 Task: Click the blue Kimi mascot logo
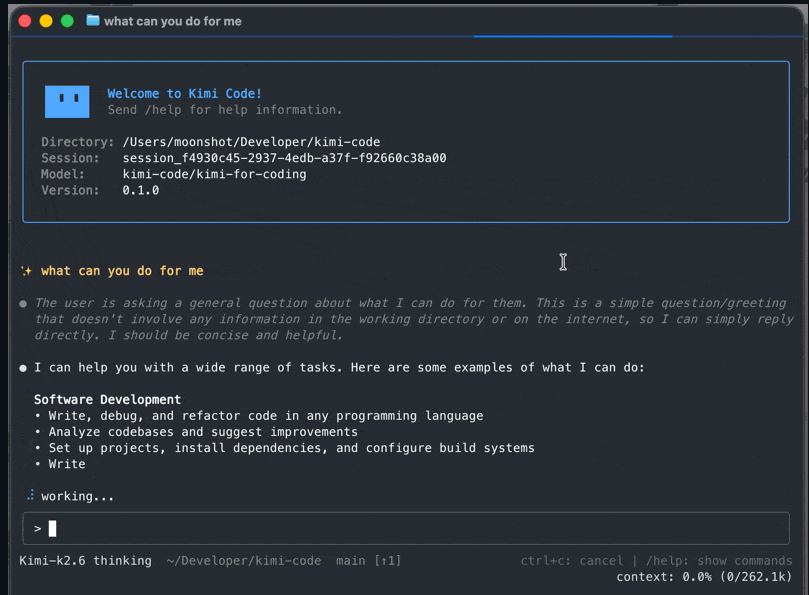(x=67, y=102)
